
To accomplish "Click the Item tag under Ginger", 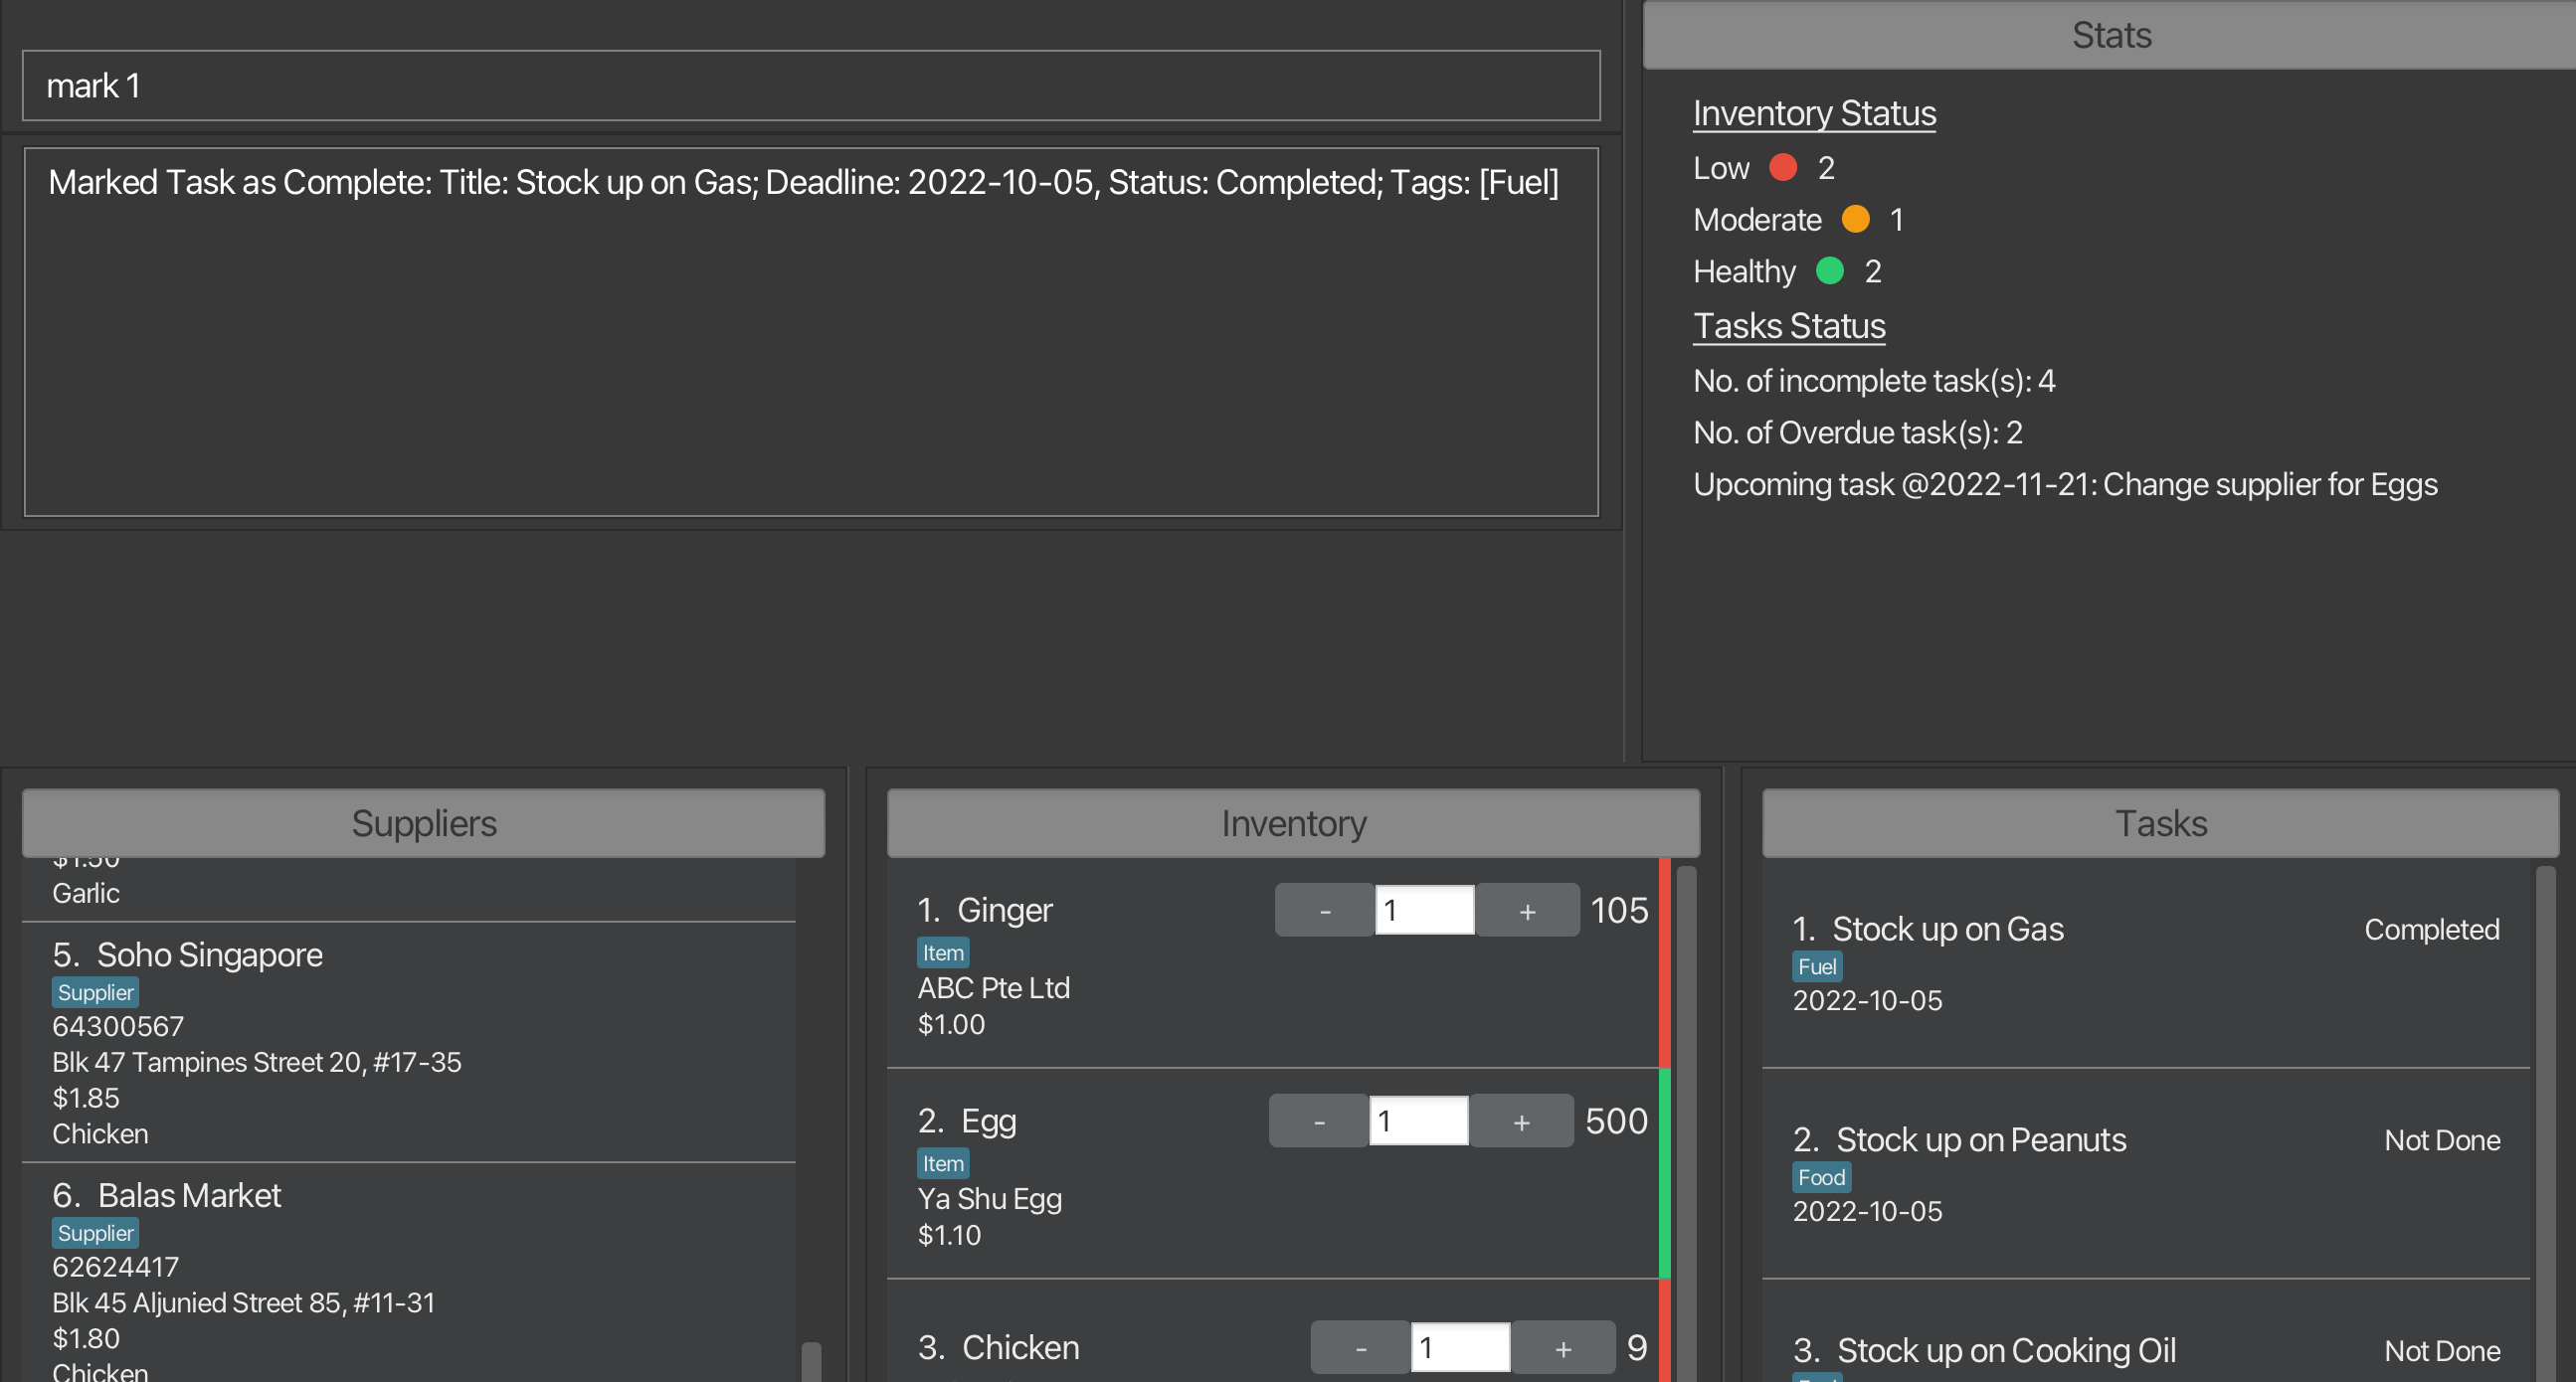I will pos(942,952).
